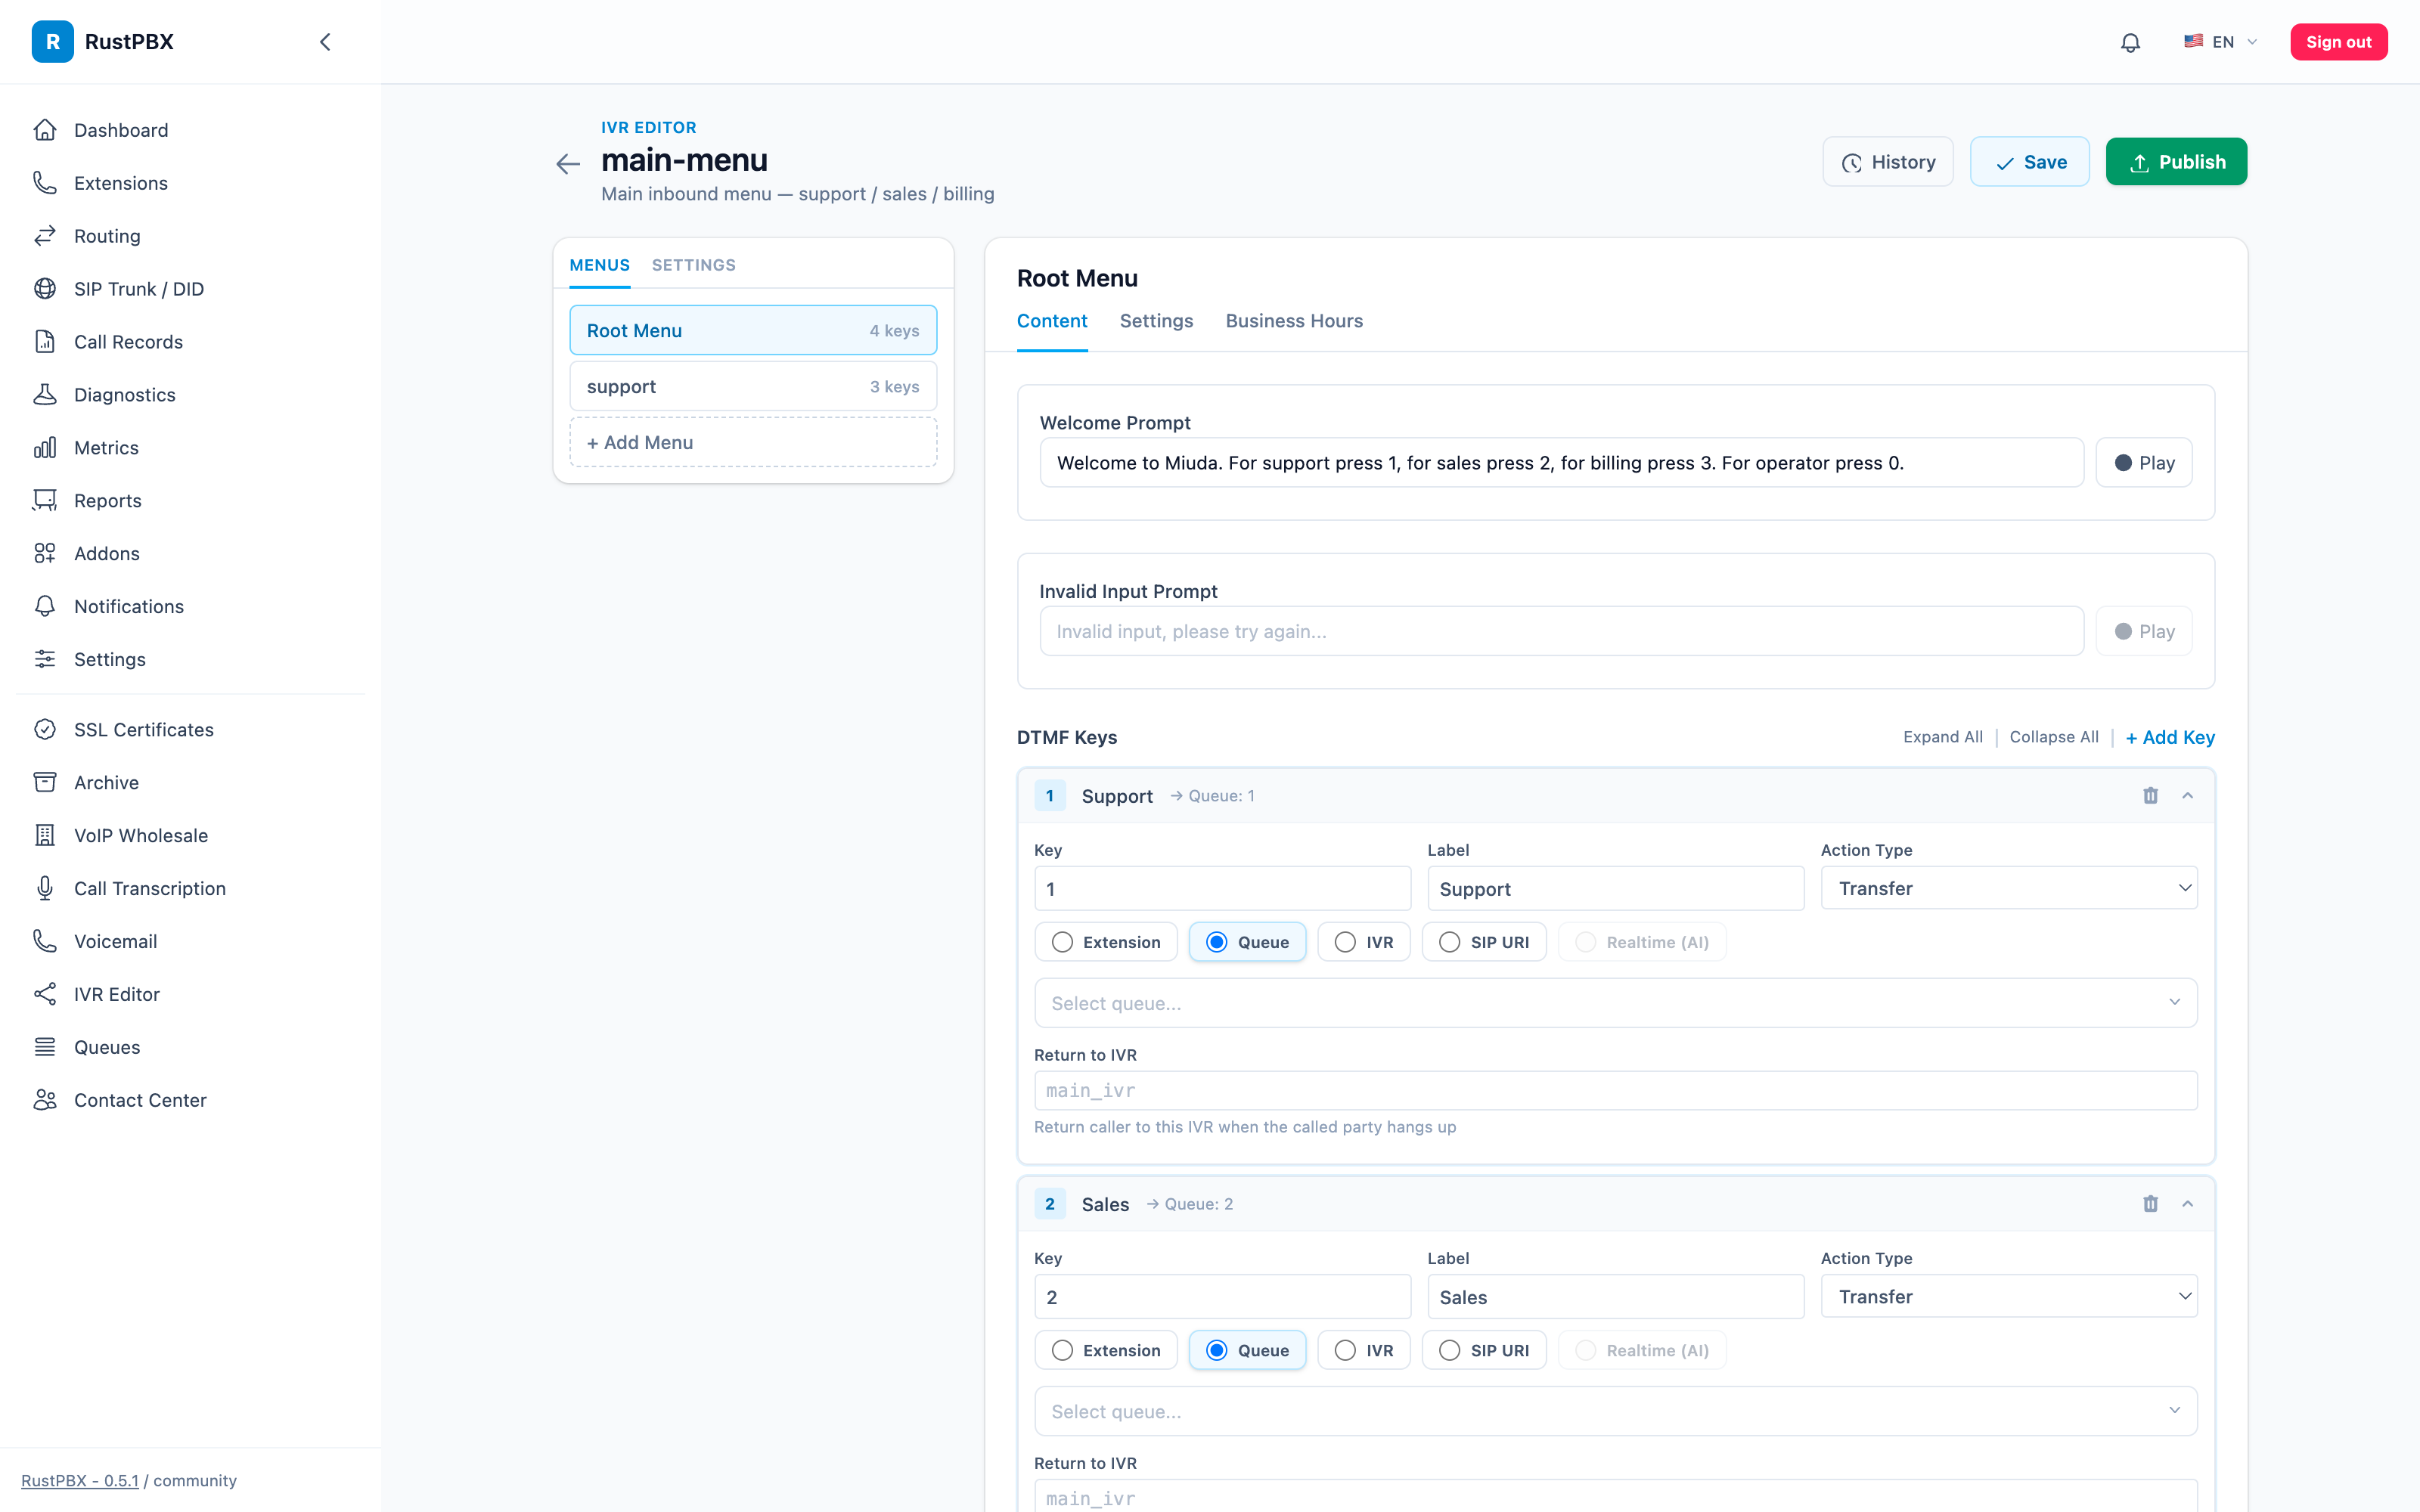Open SSL Certificates in the sidebar
Image resolution: width=2420 pixels, height=1512 pixels.
[191, 730]
